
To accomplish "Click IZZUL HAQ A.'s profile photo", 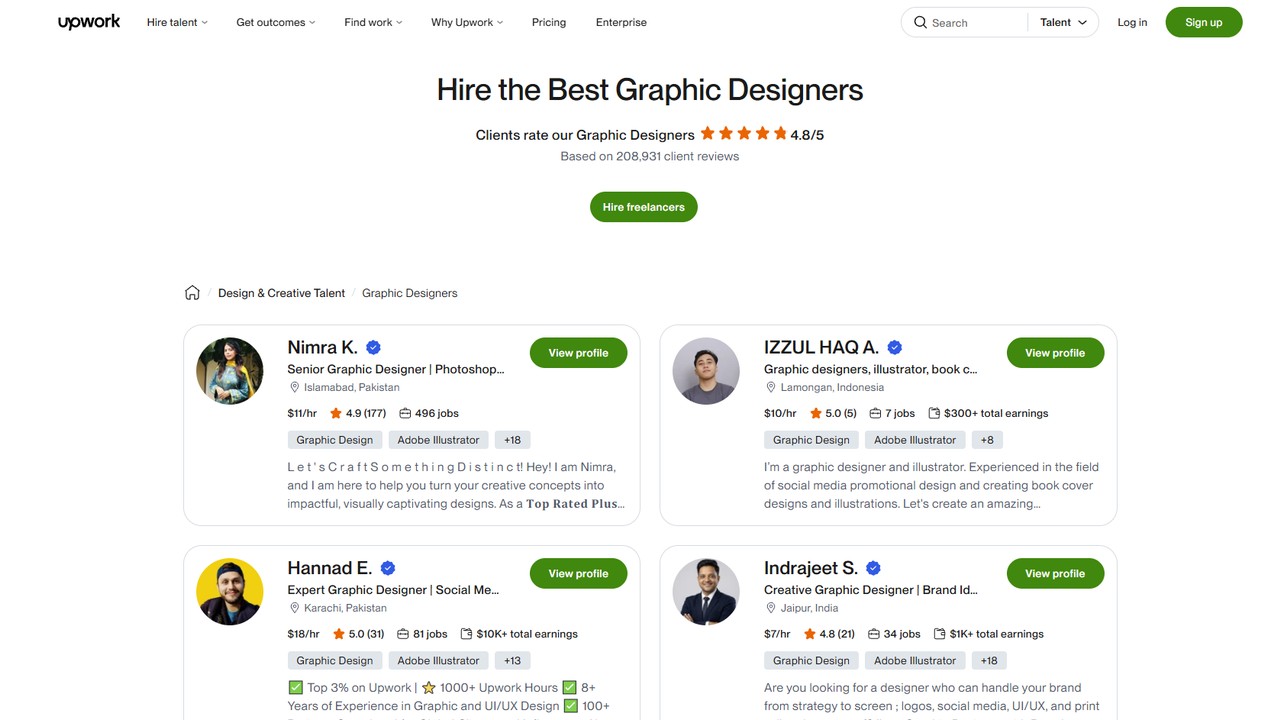I will [x=706, y=371].
